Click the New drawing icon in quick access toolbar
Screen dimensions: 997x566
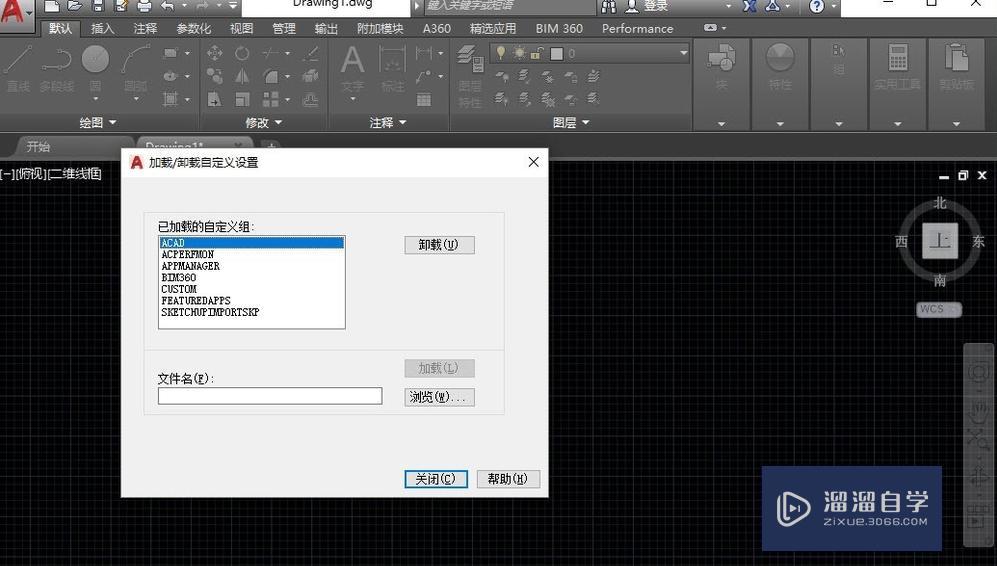pyautogui.click(x=52, y=6)
